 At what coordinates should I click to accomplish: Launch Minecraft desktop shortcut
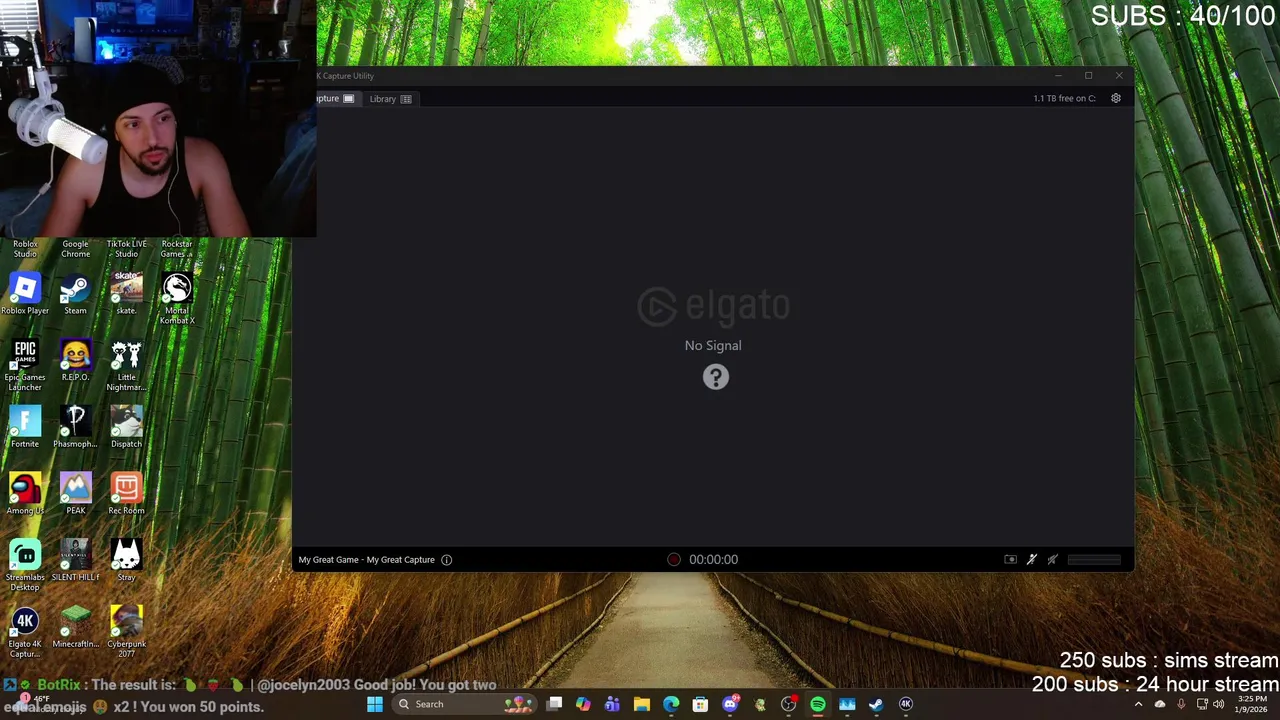(x=75, y=628)
